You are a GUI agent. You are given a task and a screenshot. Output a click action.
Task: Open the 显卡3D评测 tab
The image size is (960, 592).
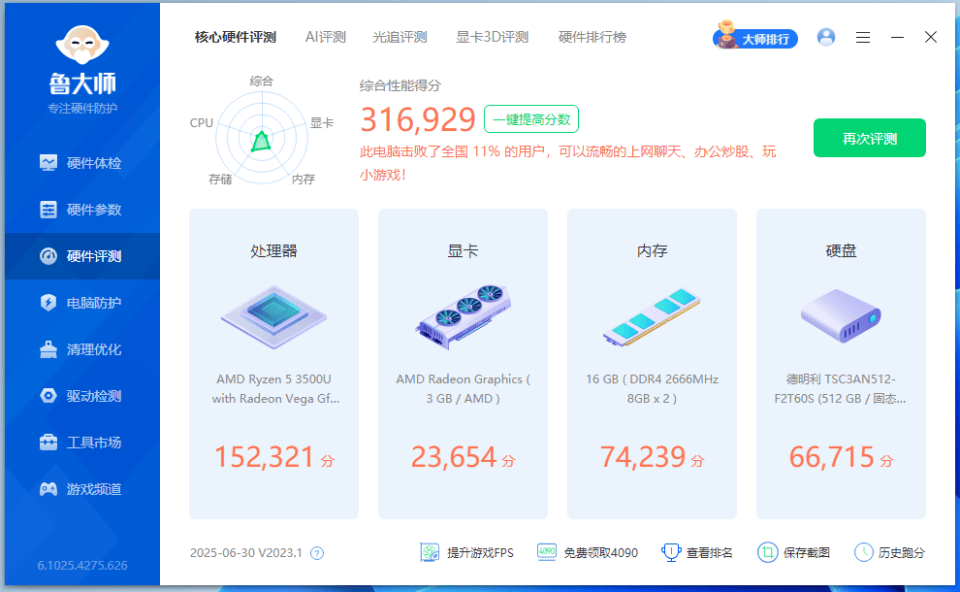pyautogui.click(x=492, y=37)
